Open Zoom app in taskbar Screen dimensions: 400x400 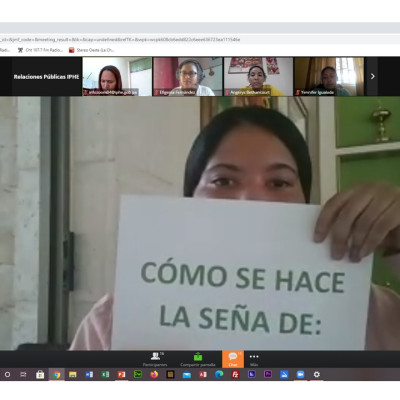(x=300, y=375)
